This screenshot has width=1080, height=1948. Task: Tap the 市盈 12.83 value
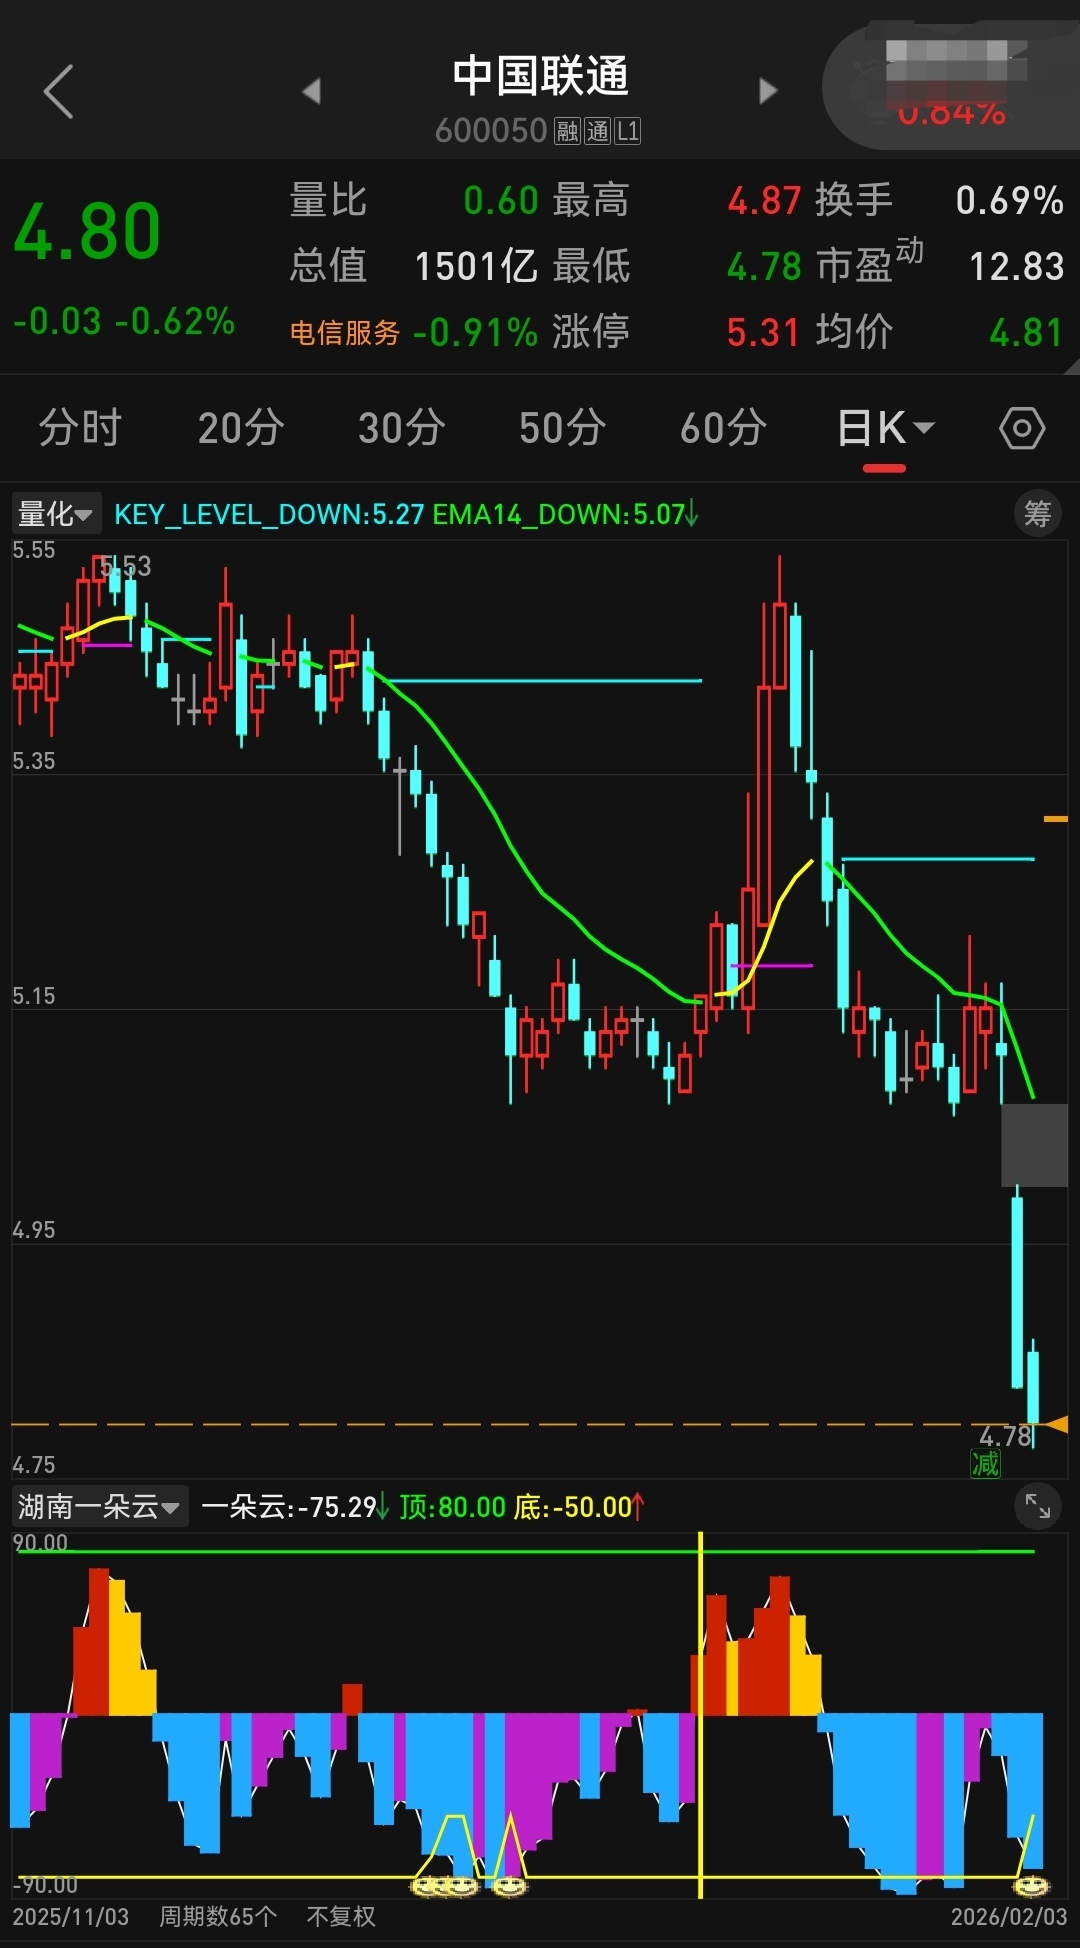click(1016, 267)
